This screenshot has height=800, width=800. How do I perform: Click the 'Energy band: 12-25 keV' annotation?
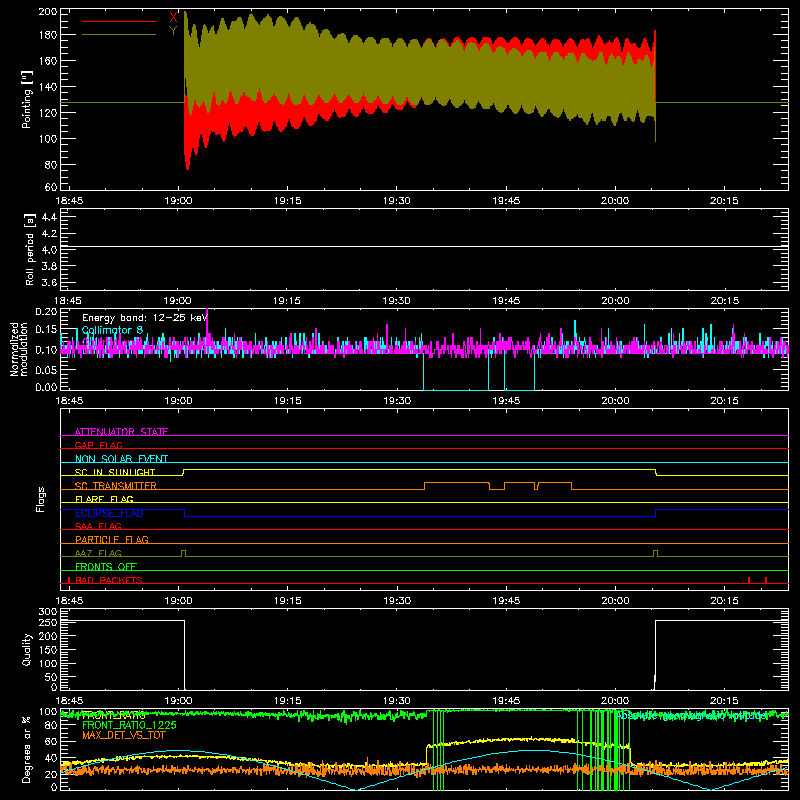pos(145,318)
